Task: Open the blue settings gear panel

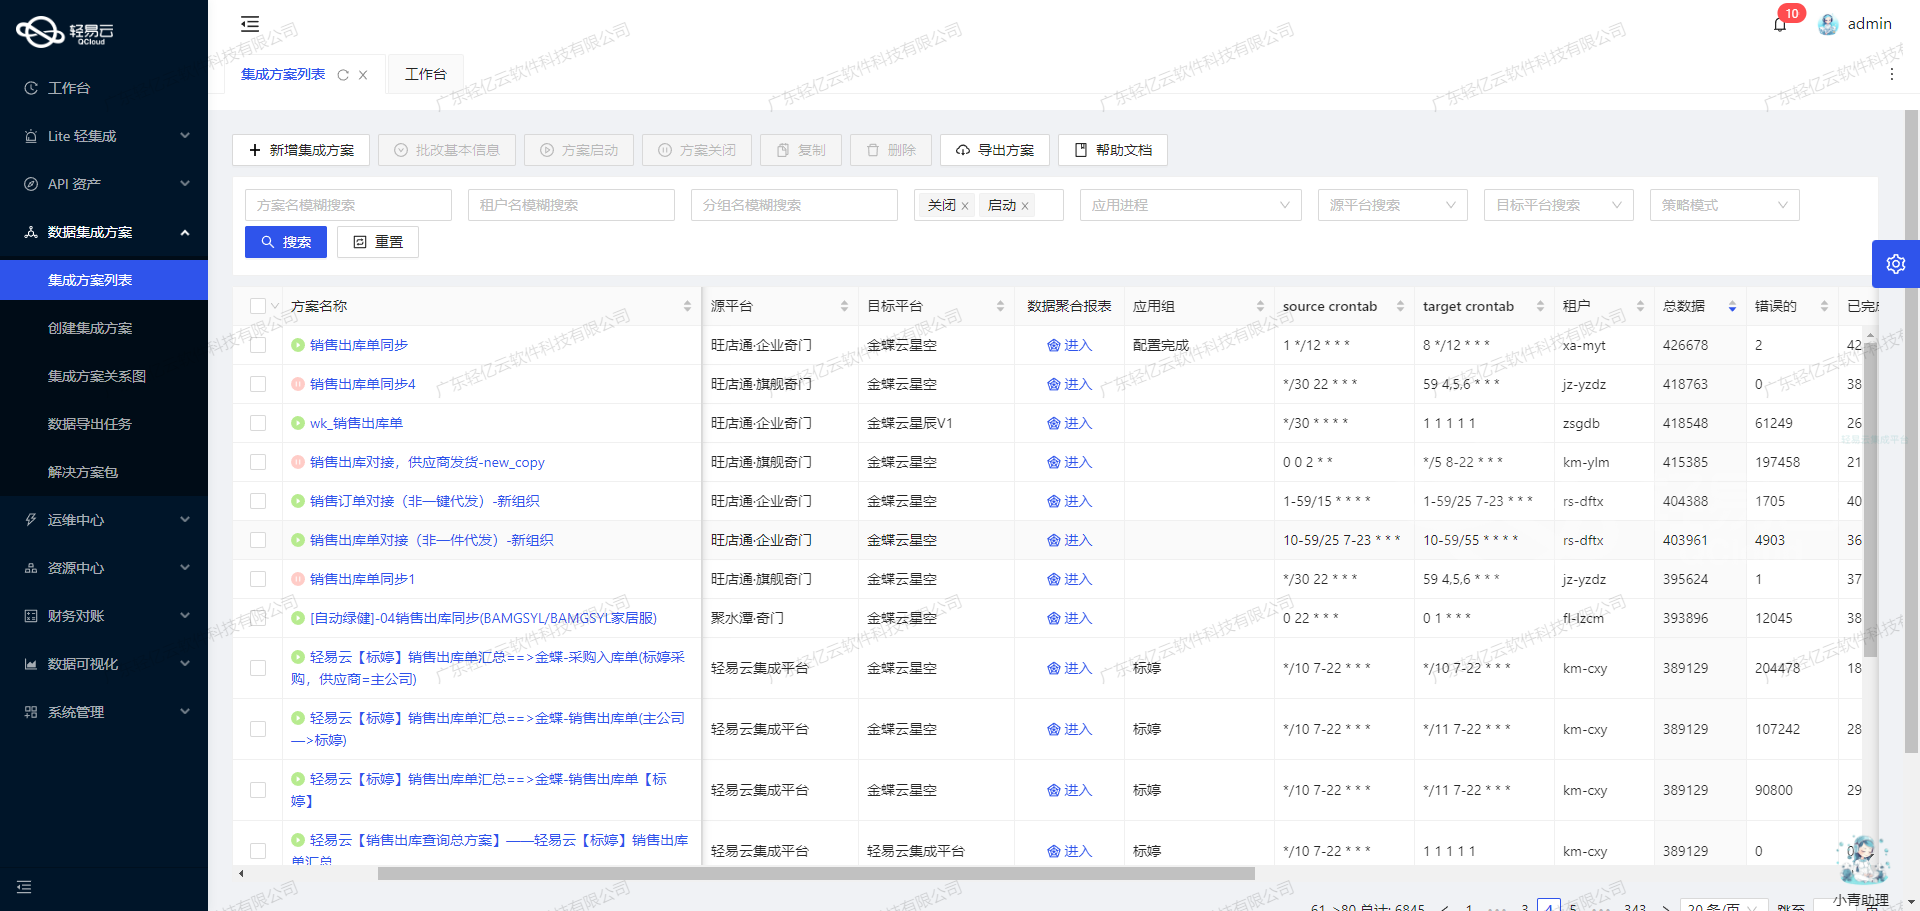Action: point(1895,264)
